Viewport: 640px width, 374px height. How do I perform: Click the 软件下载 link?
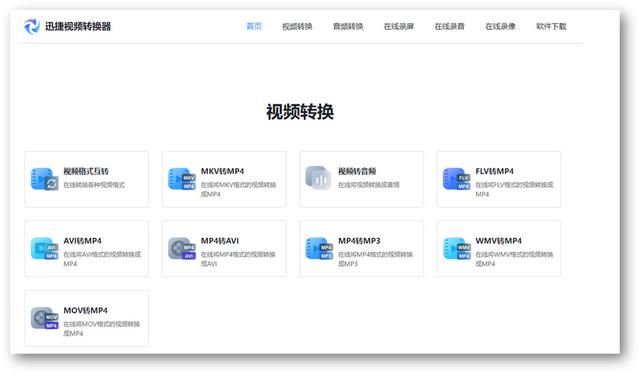(x=551, y=27)
